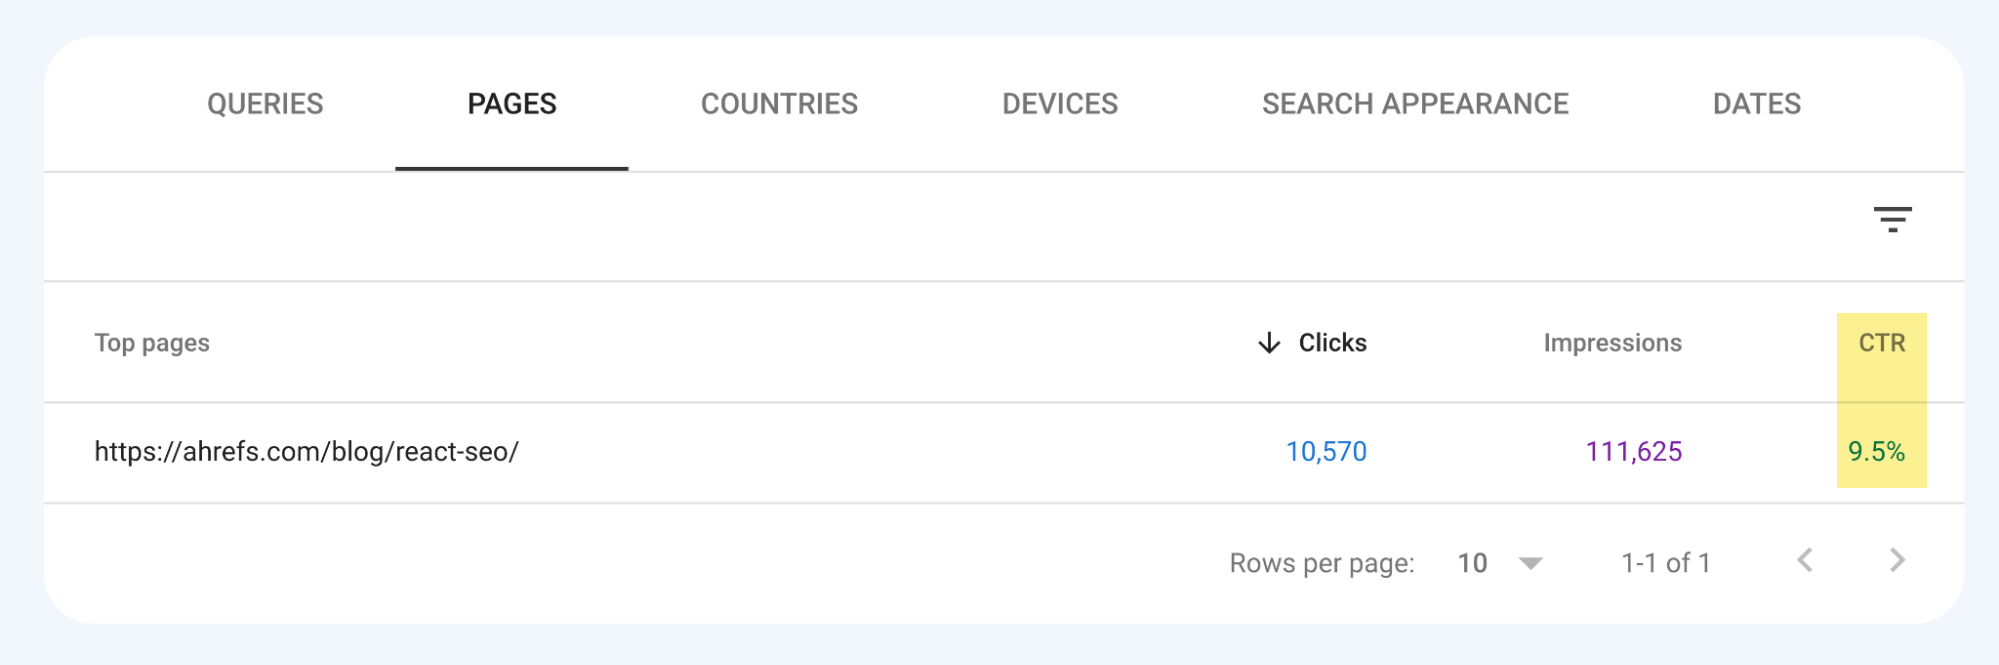Screen dimensions: 1999x665
Task: Click the Top pages column header
Action: (x=151, y=343)
